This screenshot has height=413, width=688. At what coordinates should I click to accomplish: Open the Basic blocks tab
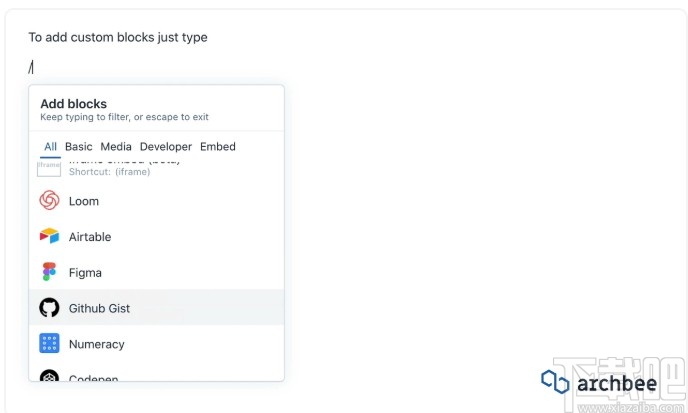pos(78,147)
